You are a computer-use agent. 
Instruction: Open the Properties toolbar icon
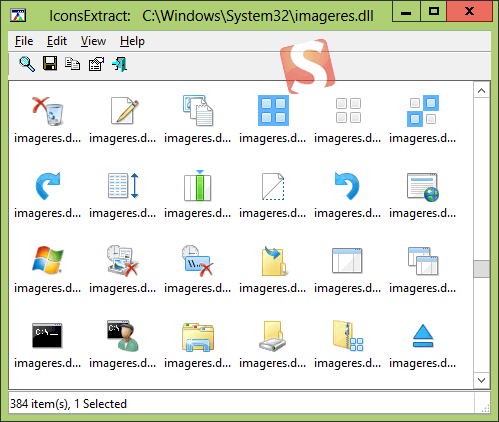click(96, 64)
